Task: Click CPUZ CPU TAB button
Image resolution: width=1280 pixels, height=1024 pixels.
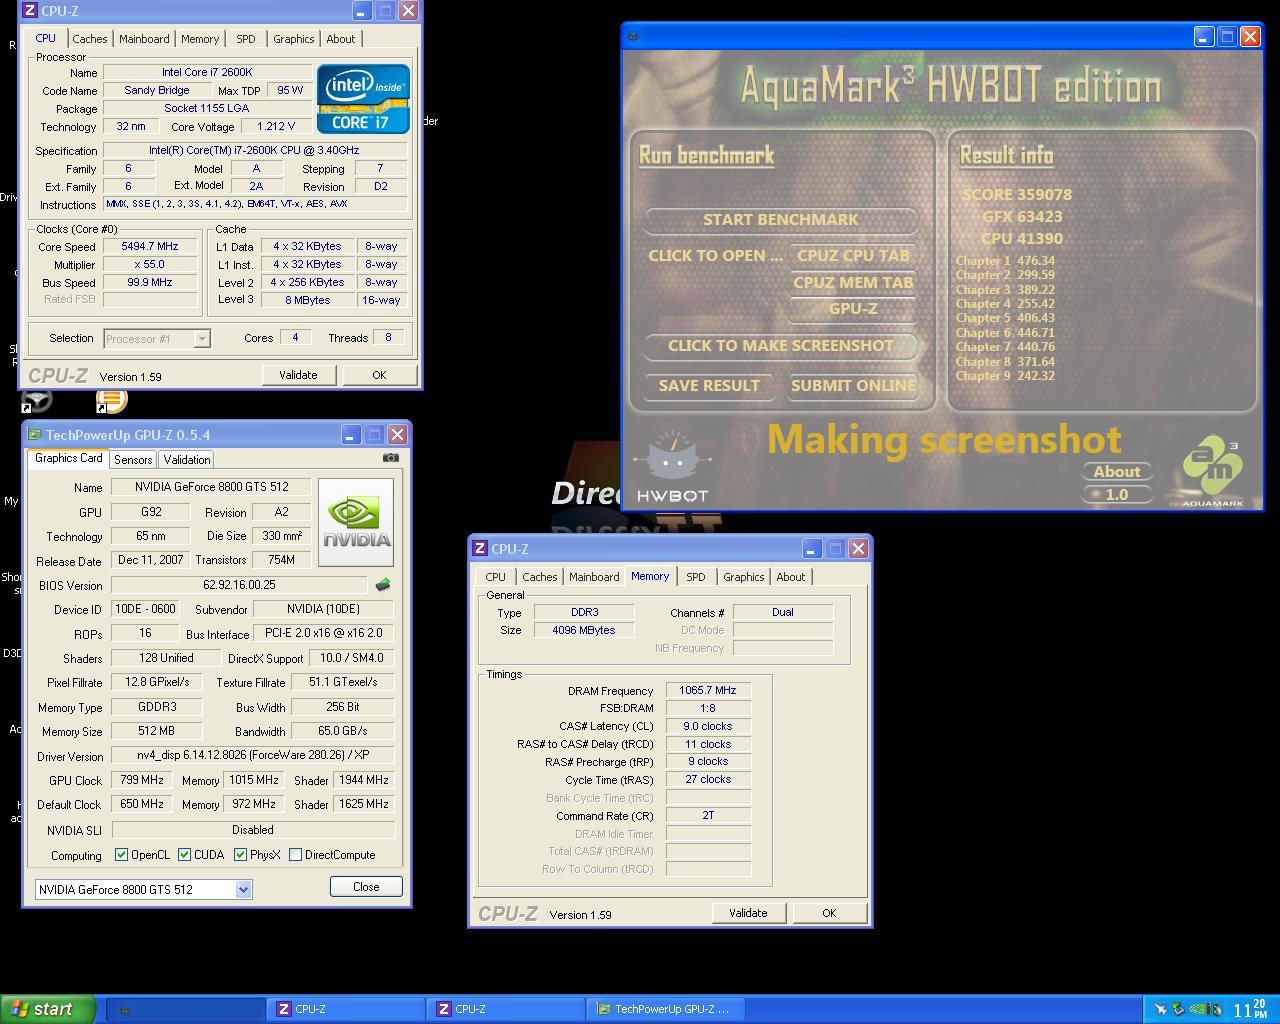Action: tap(853, 256)
